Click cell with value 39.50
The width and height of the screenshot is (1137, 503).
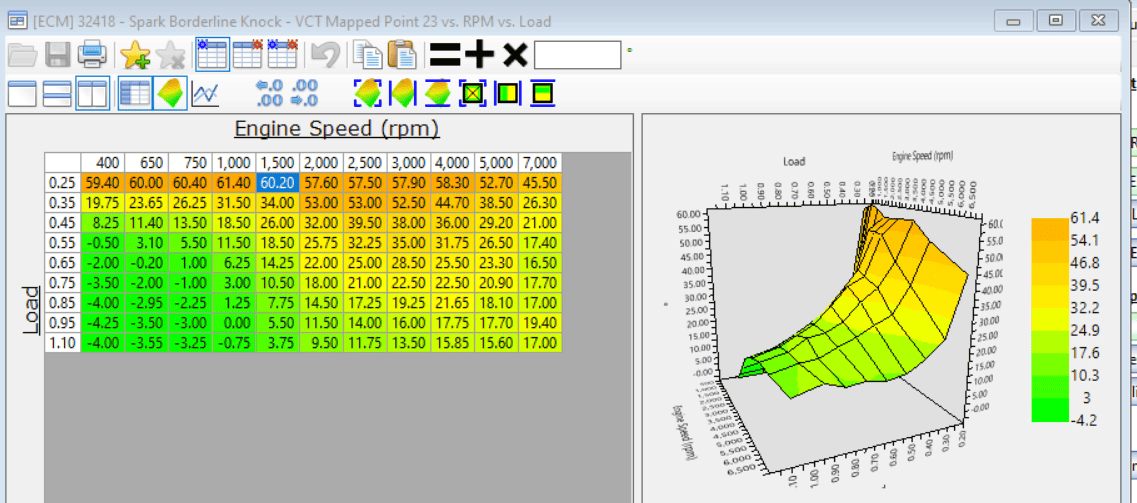(x=365, y=223)
